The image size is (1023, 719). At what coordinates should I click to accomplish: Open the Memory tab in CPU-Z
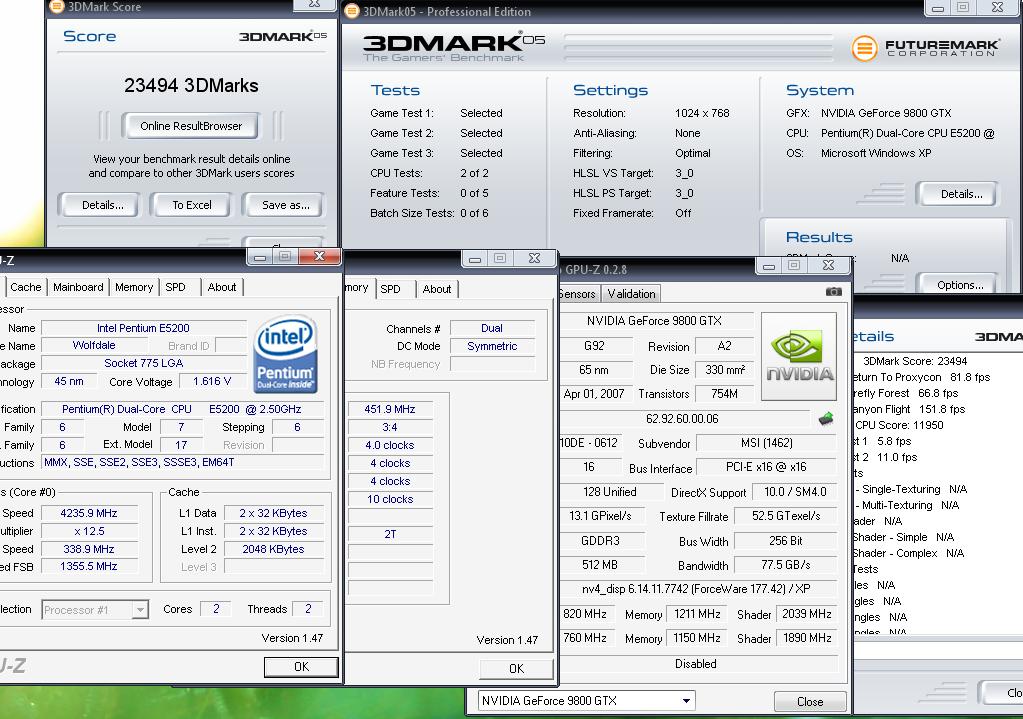[134, 287]
